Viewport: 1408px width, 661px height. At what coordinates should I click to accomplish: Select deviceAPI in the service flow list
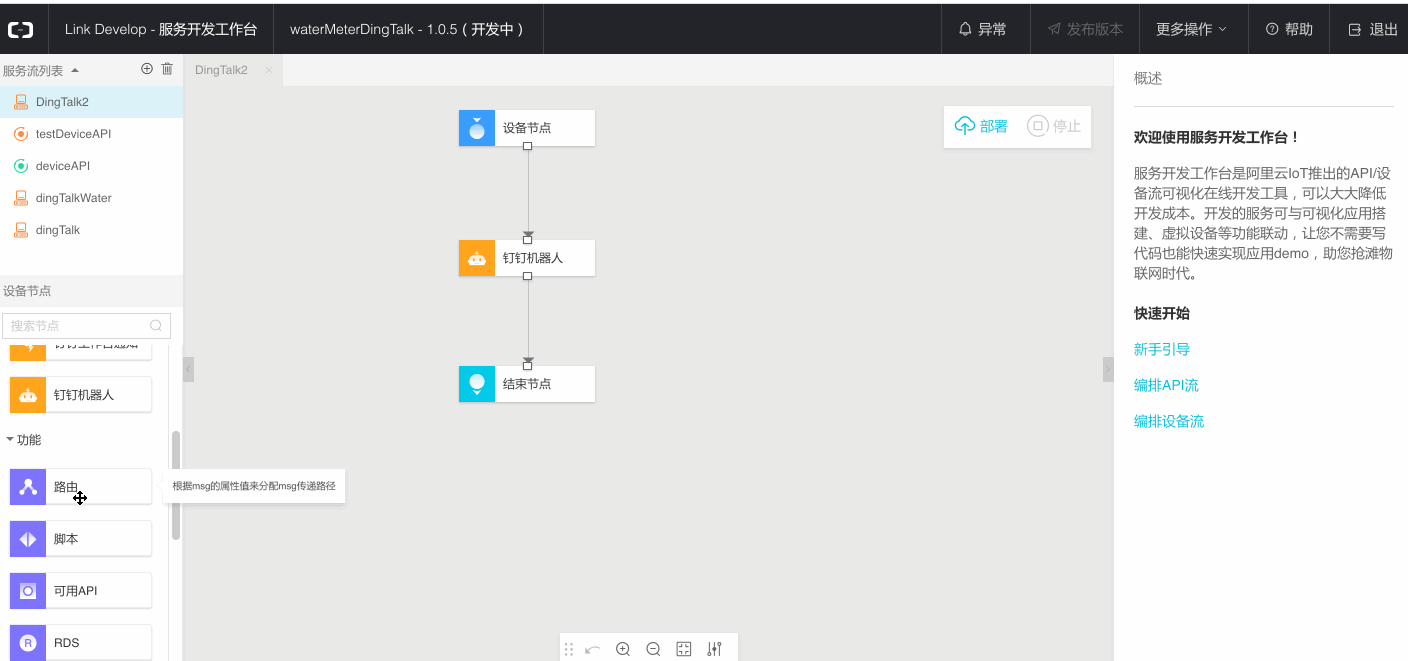91,166
